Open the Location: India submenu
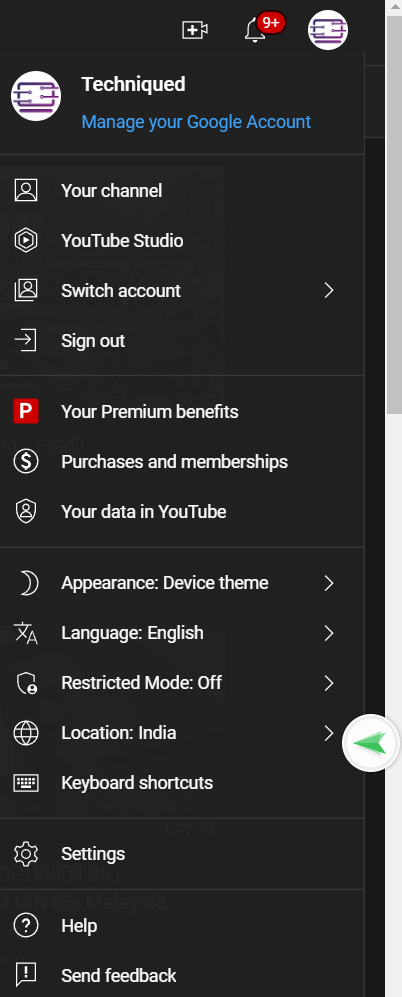Screen dimensions: 402x997 click(x=182, y=733)
